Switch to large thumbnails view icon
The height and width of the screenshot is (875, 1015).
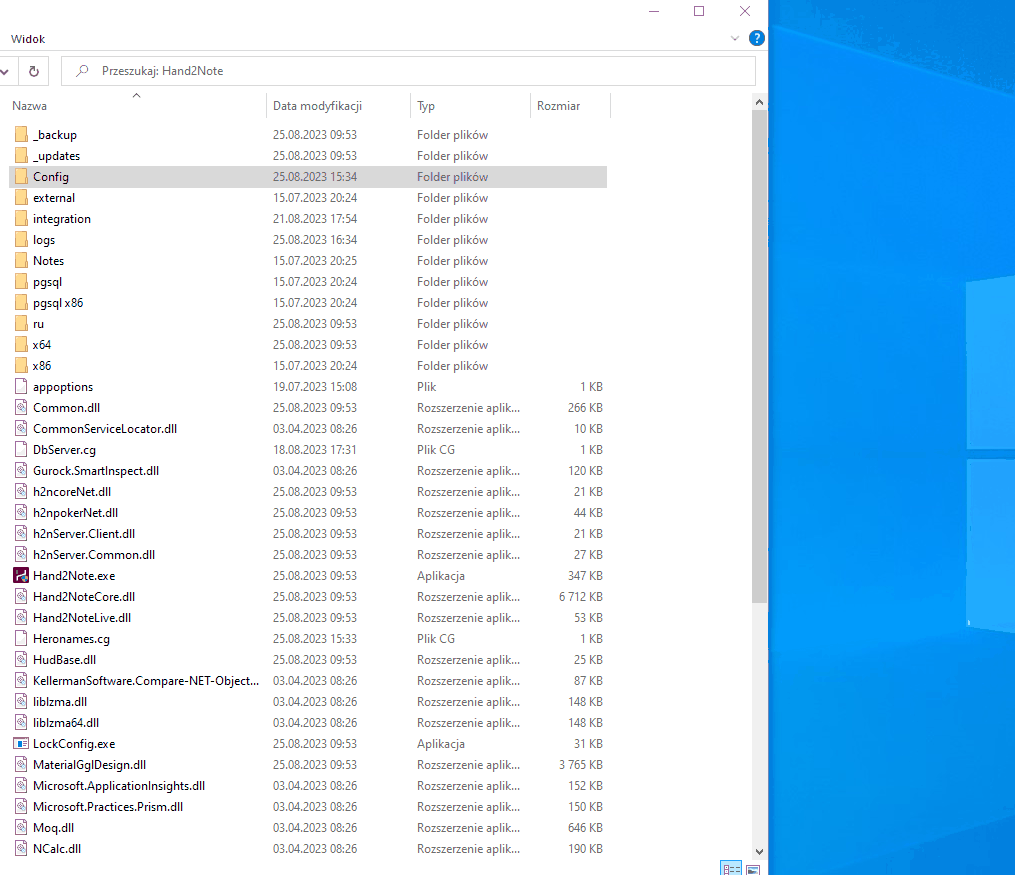pyautogui.click(x=753, y=869)
